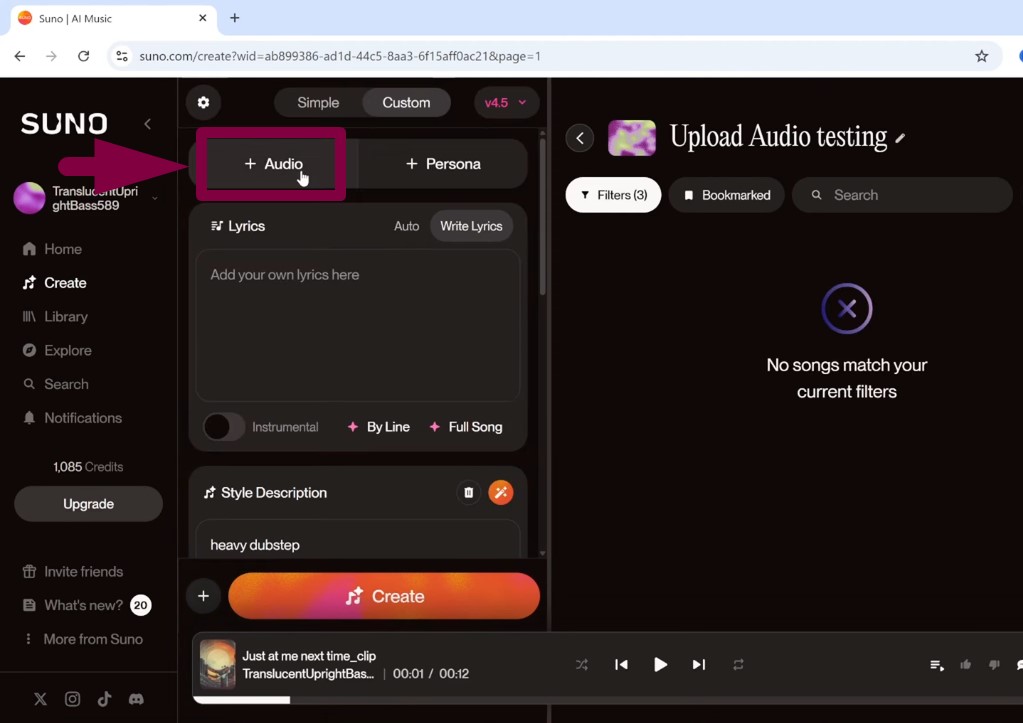The width and height of the screenshot is (1023, 723).
Task: Click the create panel scrollbar
Action: [542, 215]
